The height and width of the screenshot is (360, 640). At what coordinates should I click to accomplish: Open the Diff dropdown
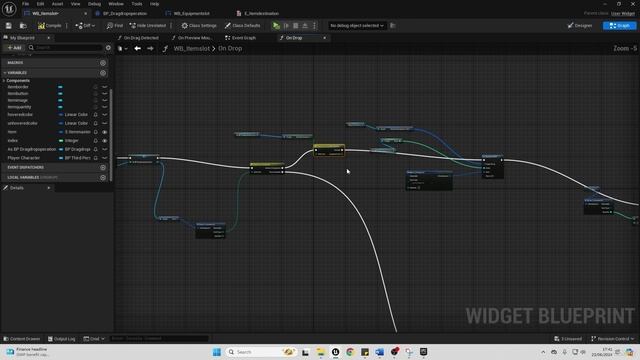(x=85, y=26)
